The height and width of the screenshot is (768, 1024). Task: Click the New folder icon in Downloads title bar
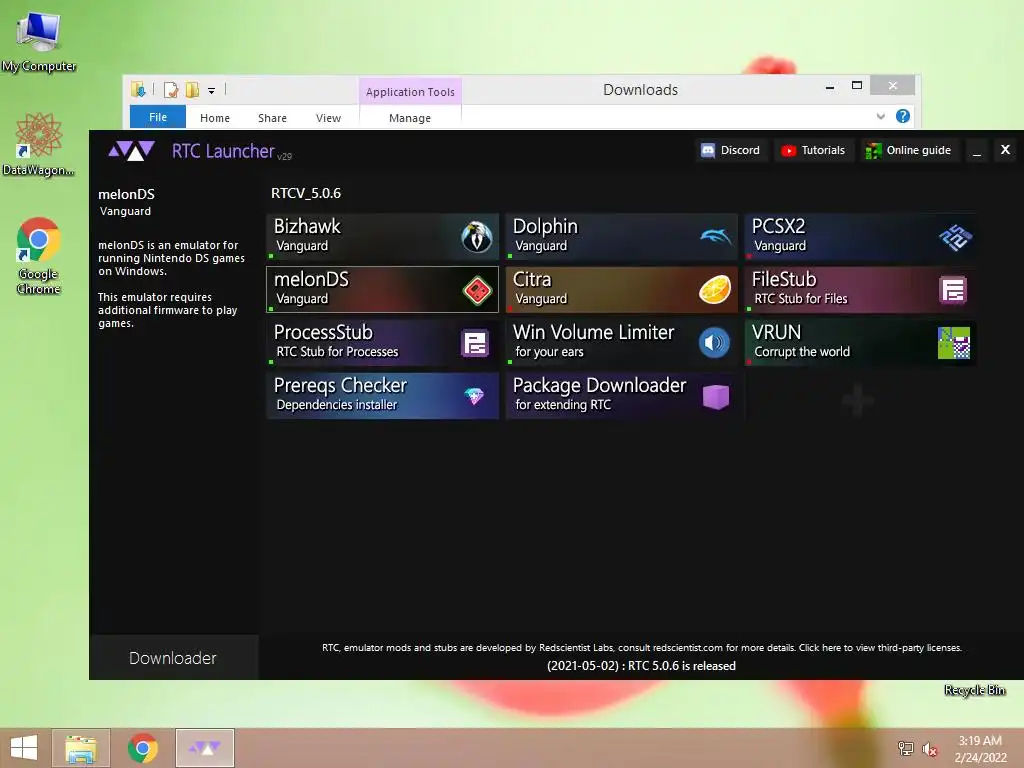click(192, 90)
